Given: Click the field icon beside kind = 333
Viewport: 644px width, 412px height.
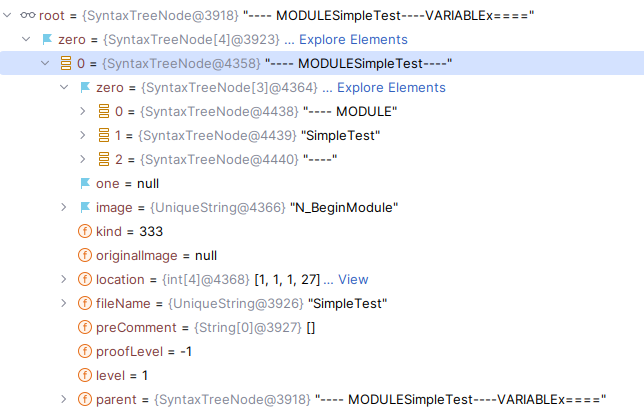Looking at the screenshot, I should pos(85,231).
